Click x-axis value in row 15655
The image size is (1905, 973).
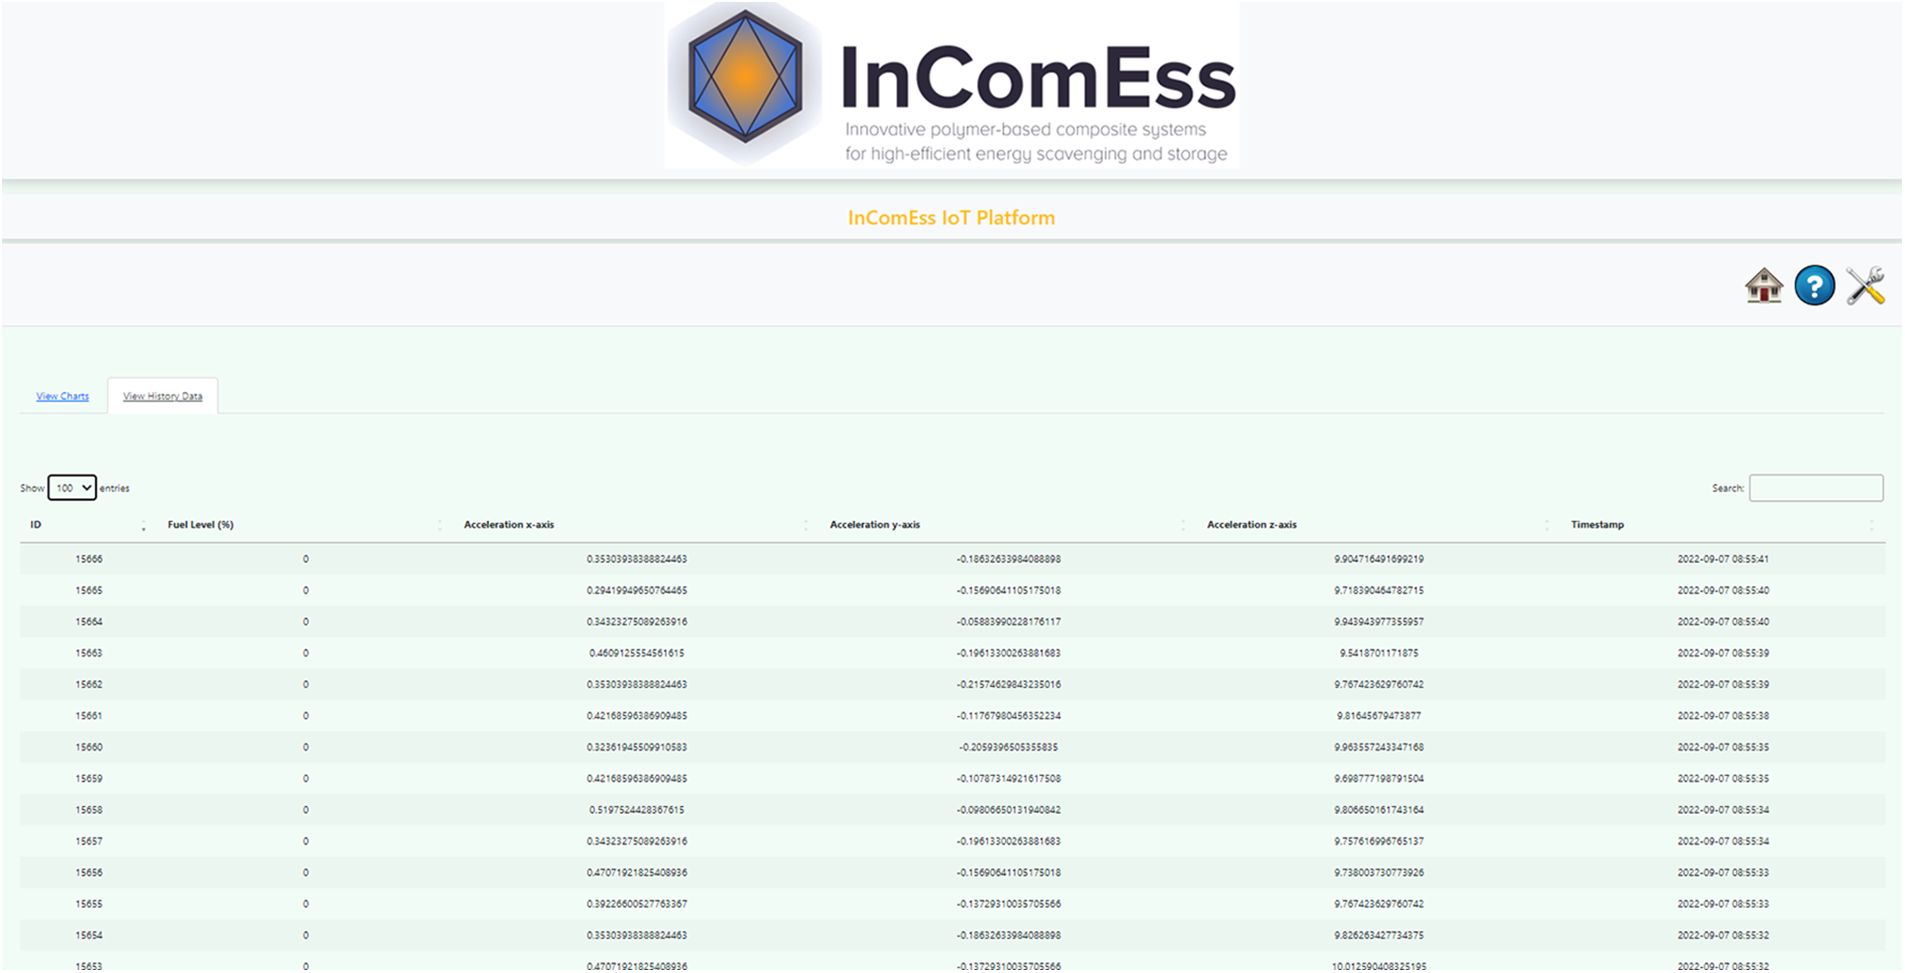point(636,904)
